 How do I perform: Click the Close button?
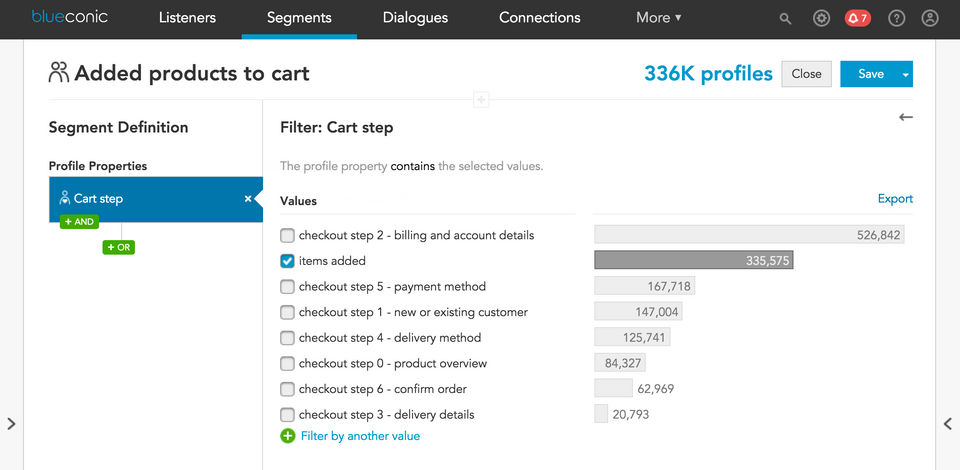point(806,74)
